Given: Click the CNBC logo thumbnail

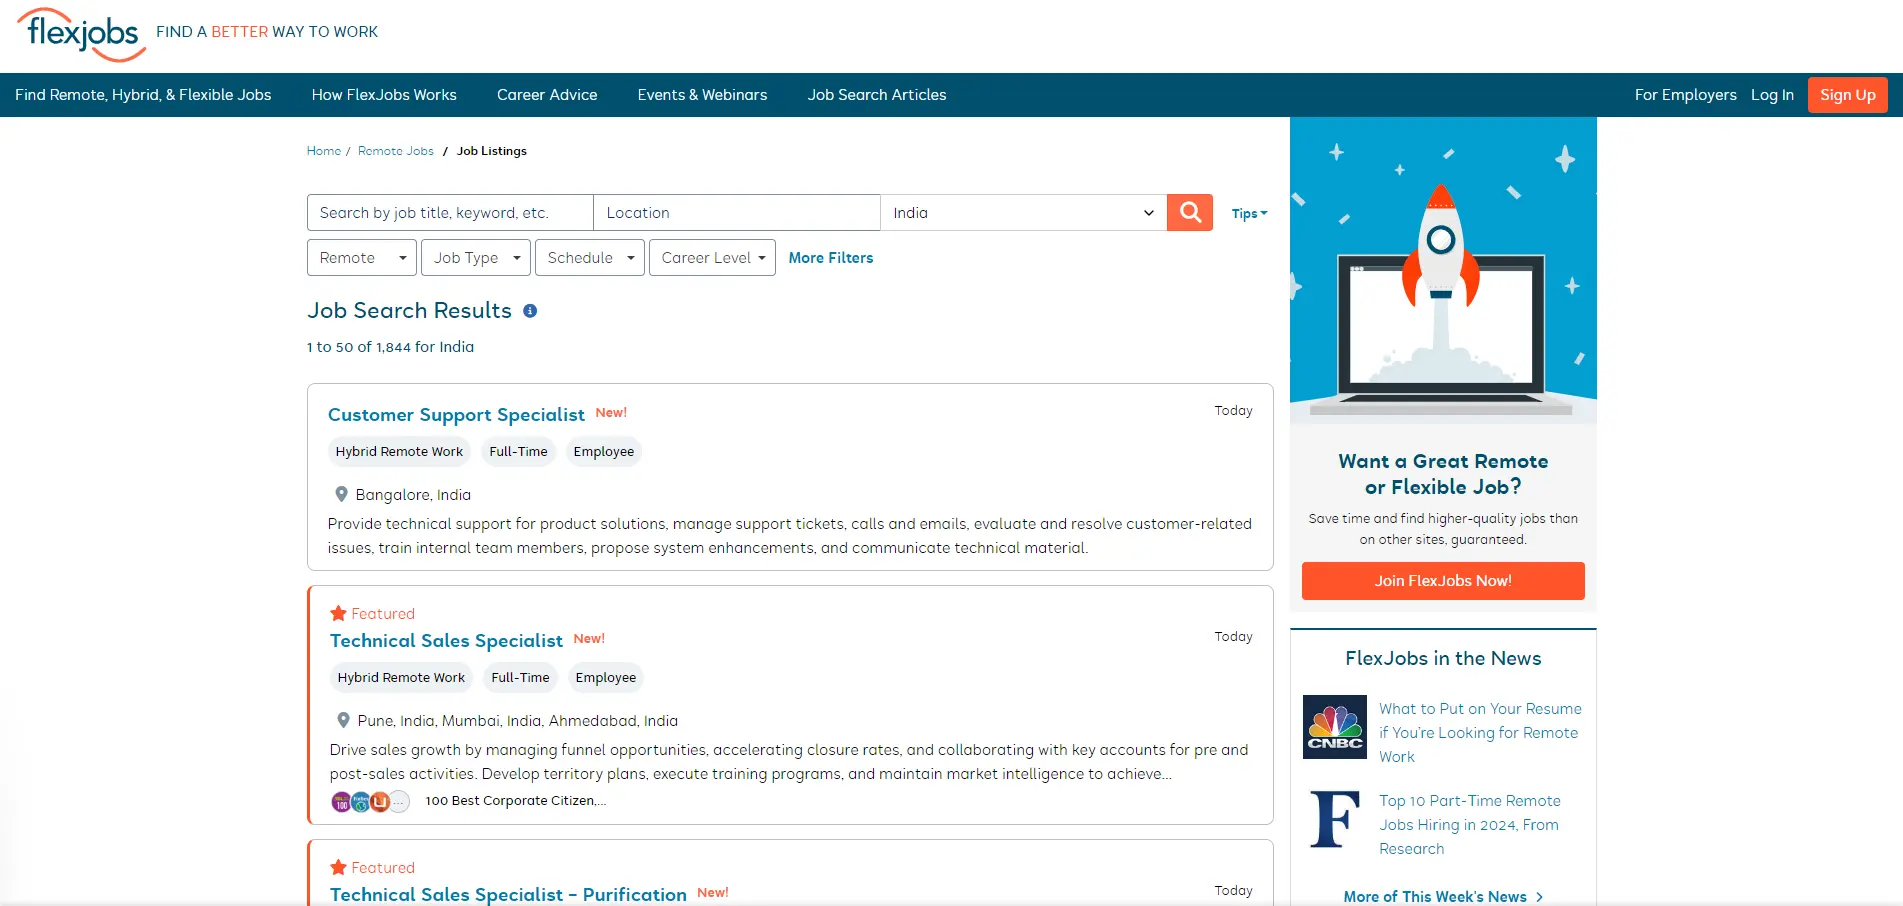Looking at the screenshot, I should [1335, 727].
